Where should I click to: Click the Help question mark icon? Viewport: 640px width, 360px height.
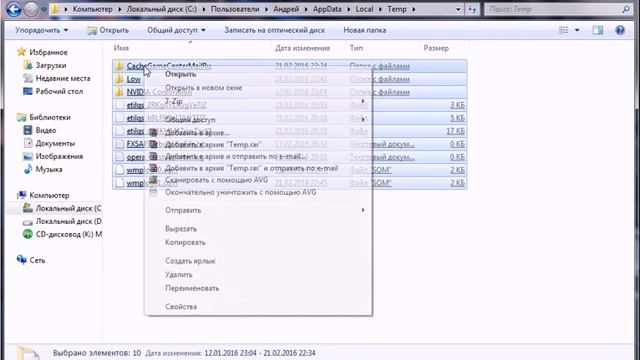pyautogui.click(x=620, y=30)
